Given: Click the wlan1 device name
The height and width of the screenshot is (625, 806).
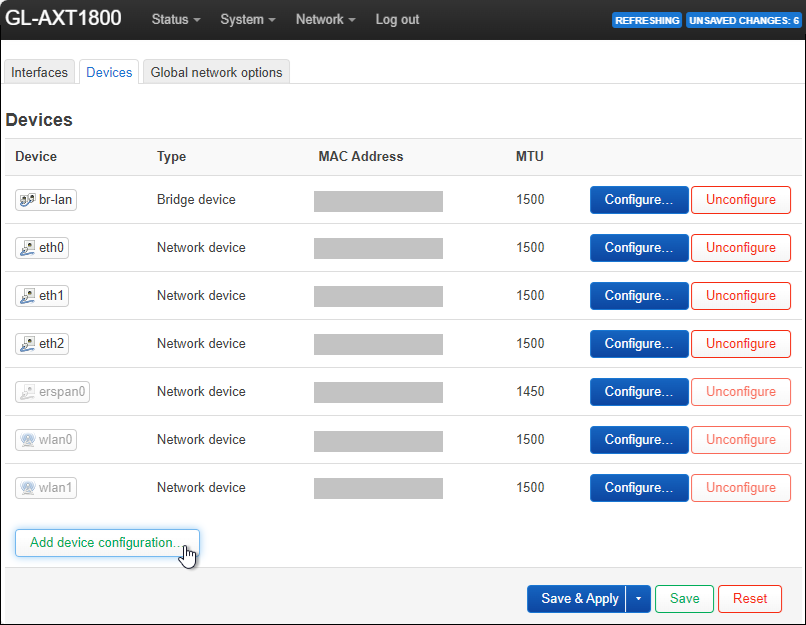Looking at the screenshot, I should point(56,487).
